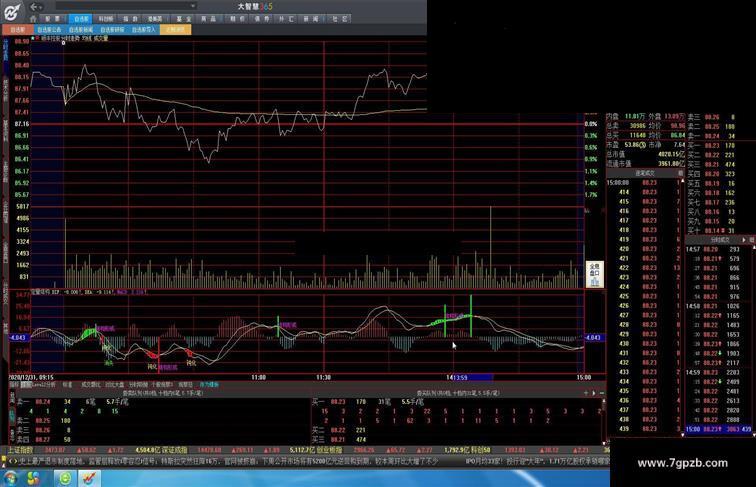Click the 买一 88.23 bid row
756x487 pixels.
[366, 402]
